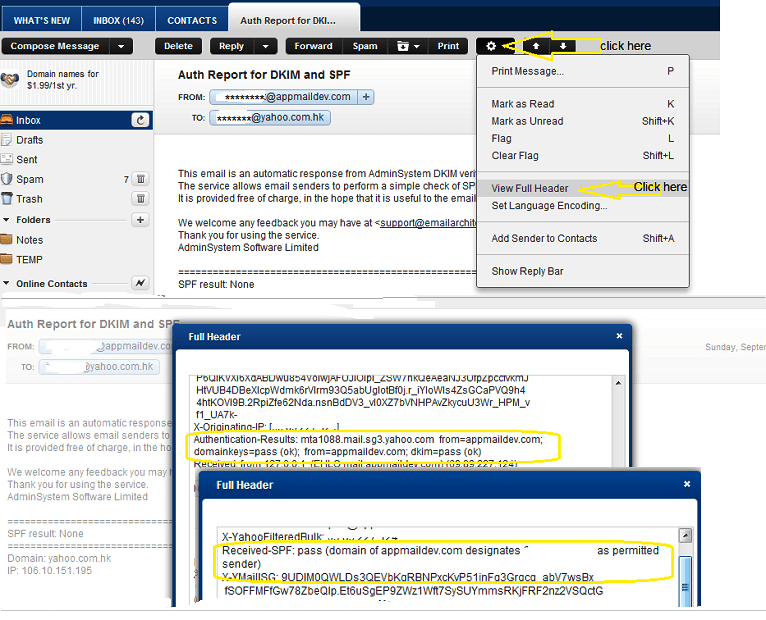Click the Trash bin icon in sidebar

coord(6,198)
